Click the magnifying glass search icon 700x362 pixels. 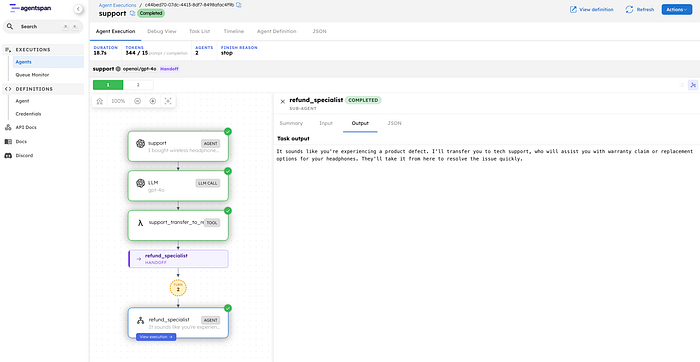[x=10, y=27]
